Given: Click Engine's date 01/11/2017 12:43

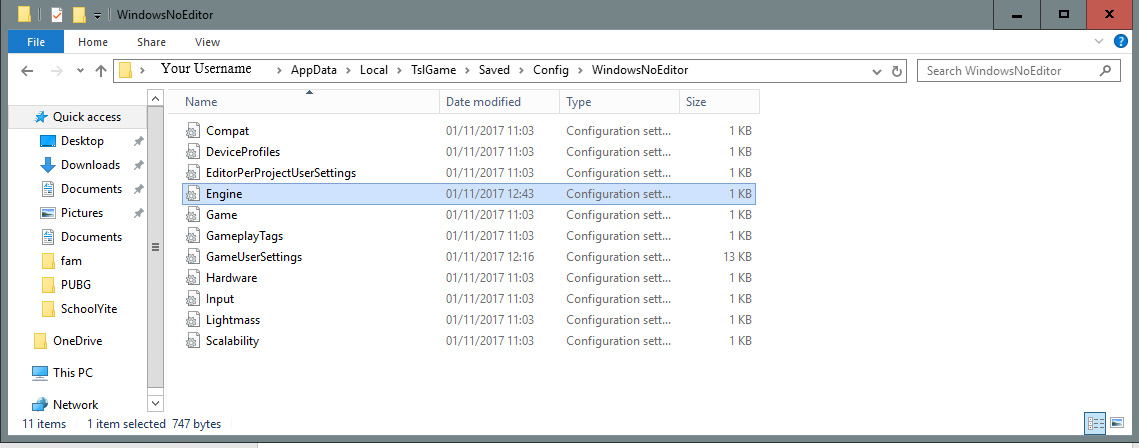Looking at the screenshot, I should [x=490, y=194].
